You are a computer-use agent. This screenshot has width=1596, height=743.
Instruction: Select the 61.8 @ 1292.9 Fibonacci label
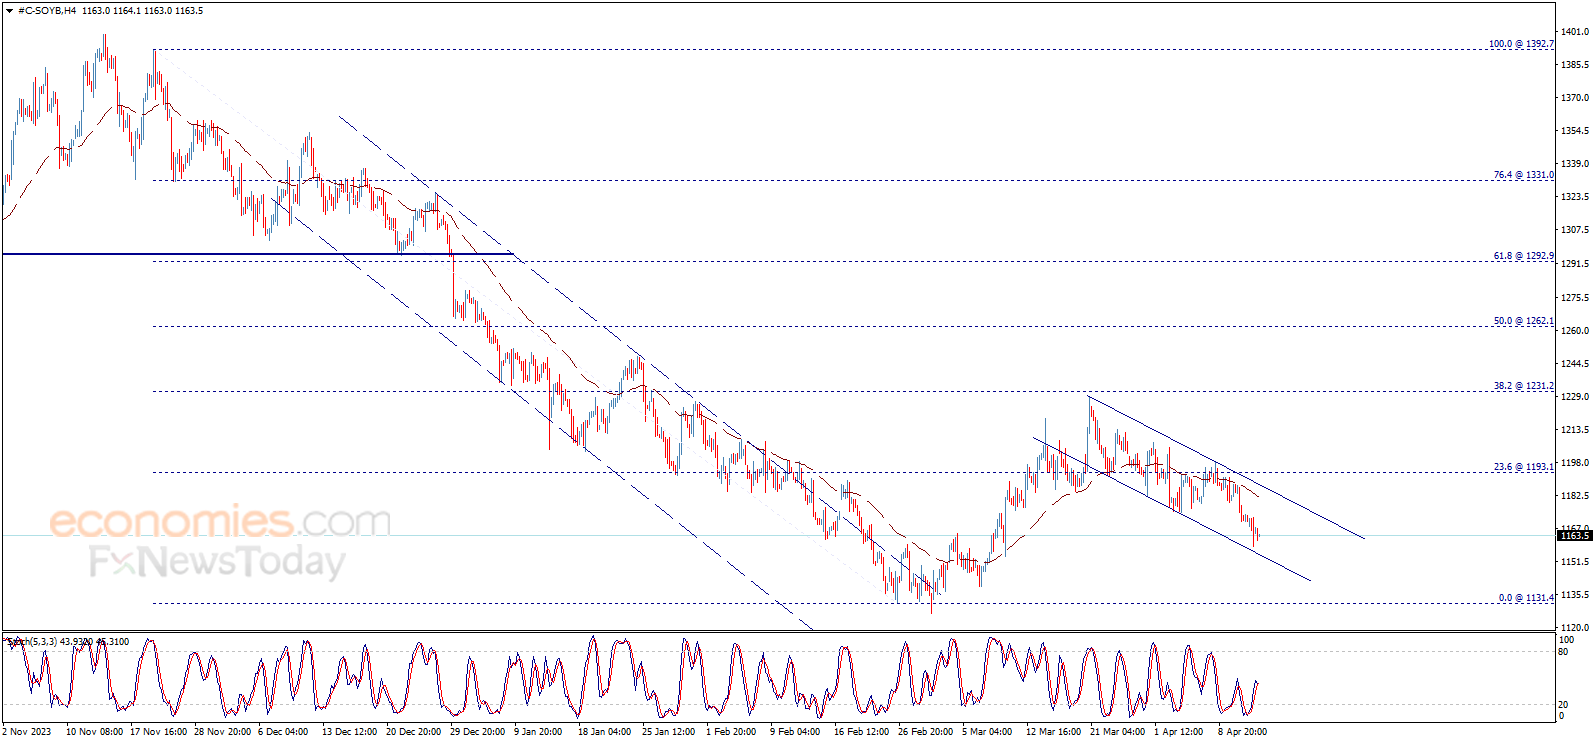[x=1523, y=256]
